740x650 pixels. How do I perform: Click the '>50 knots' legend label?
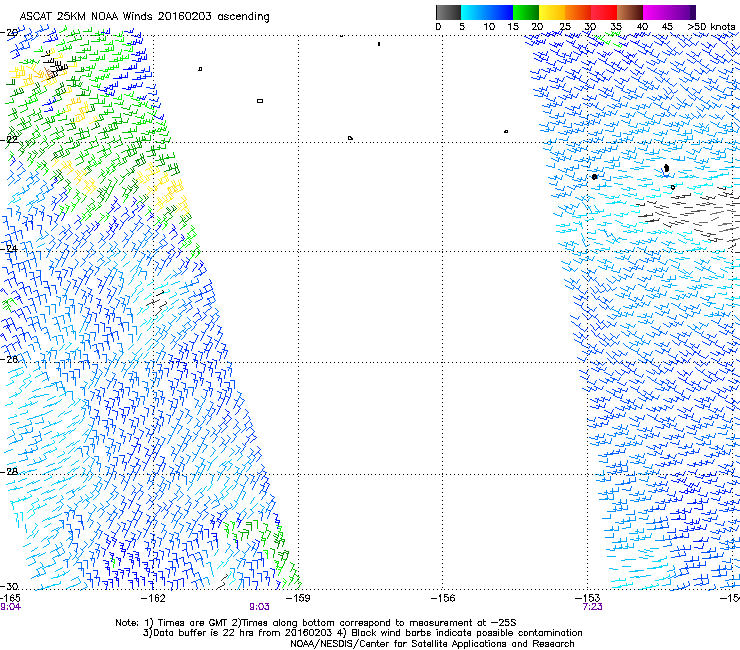coord(711,27)
